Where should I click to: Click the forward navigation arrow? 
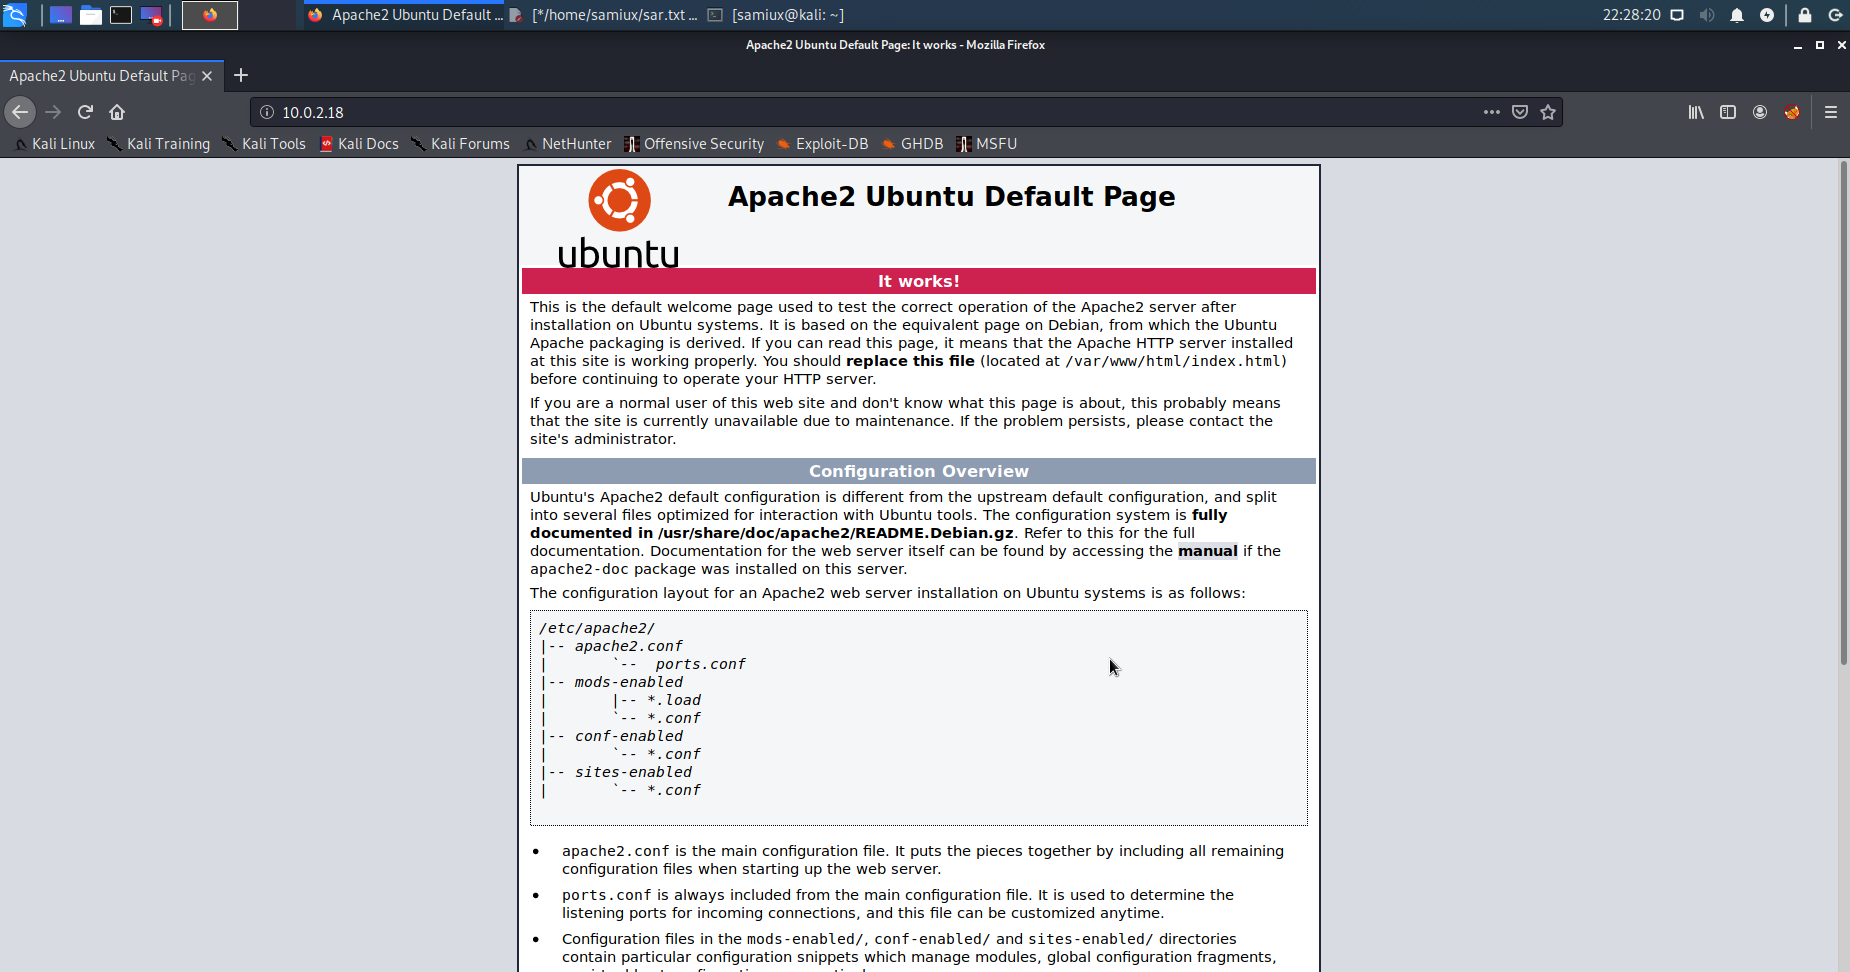54,112
